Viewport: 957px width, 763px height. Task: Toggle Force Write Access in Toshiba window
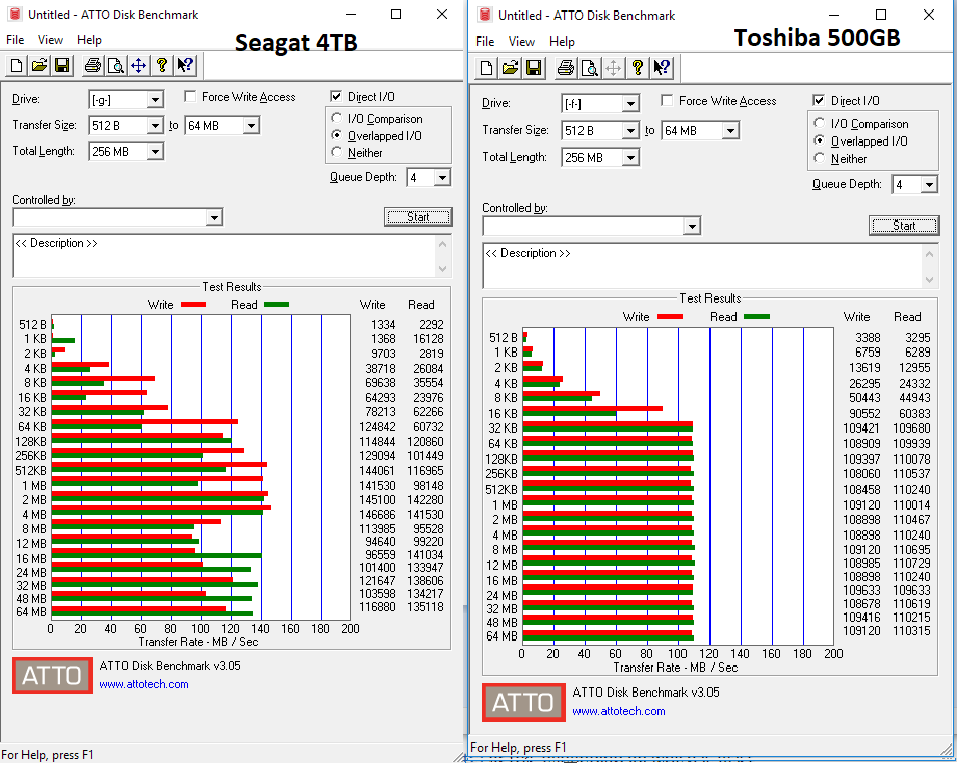pyautogui.click(x=667, y=100)
